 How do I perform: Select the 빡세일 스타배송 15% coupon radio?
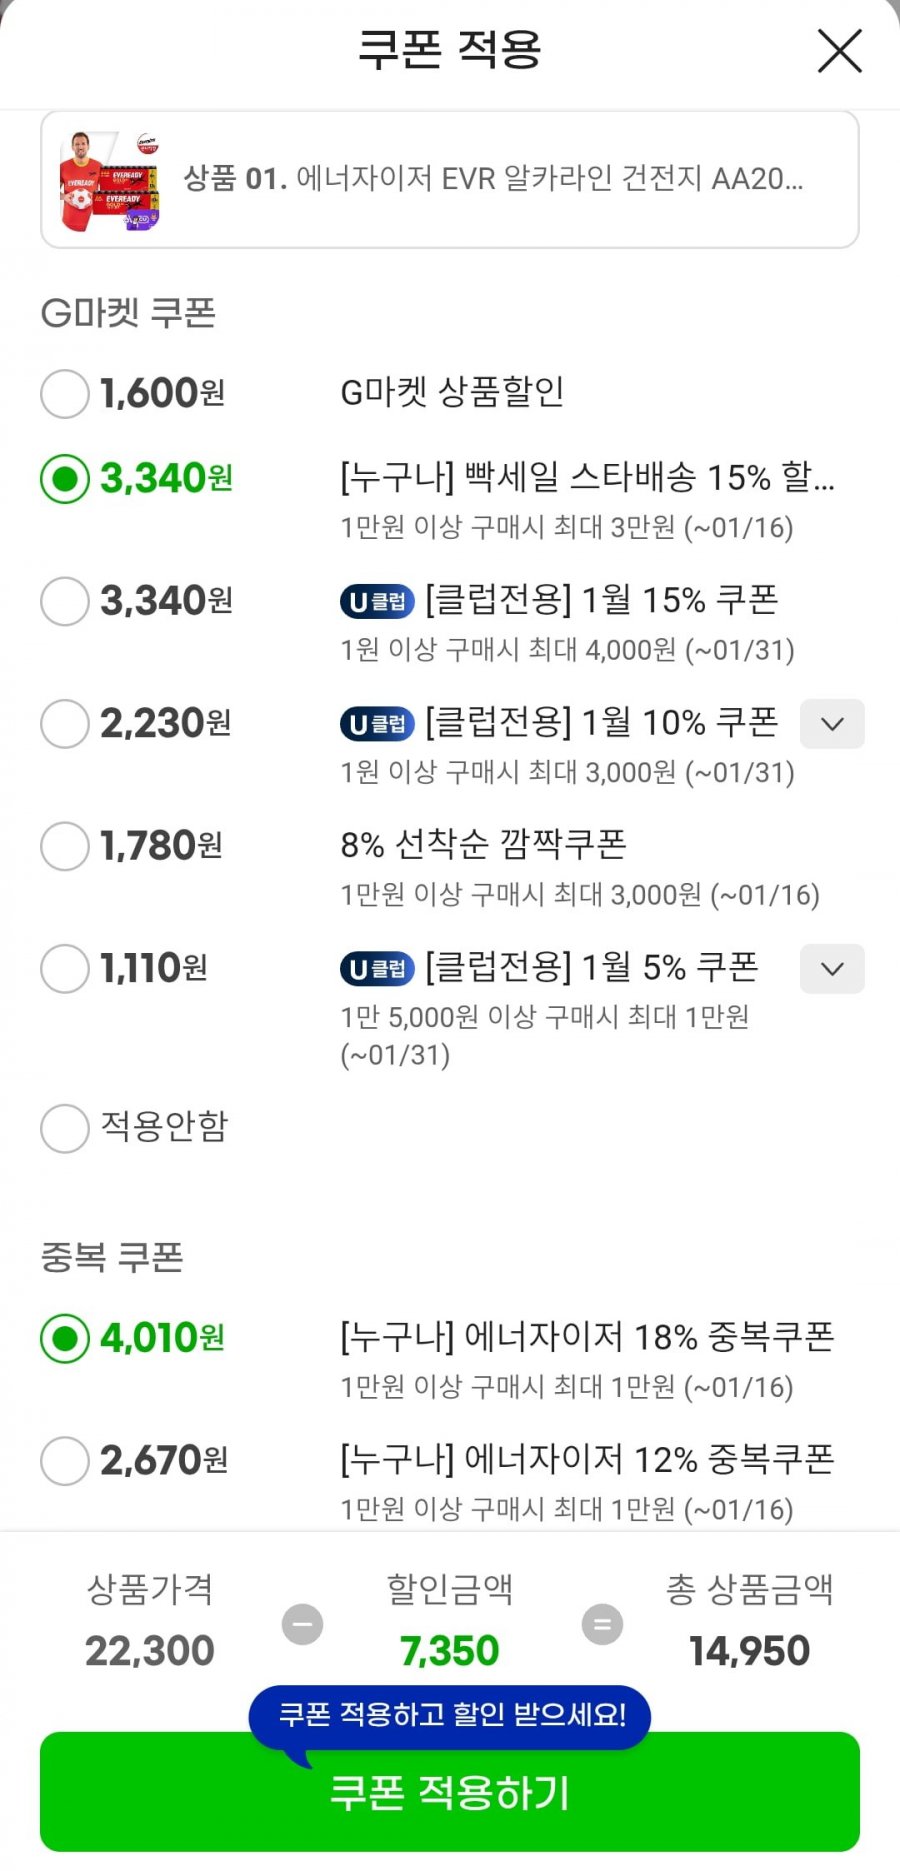[x=65, y=479]
